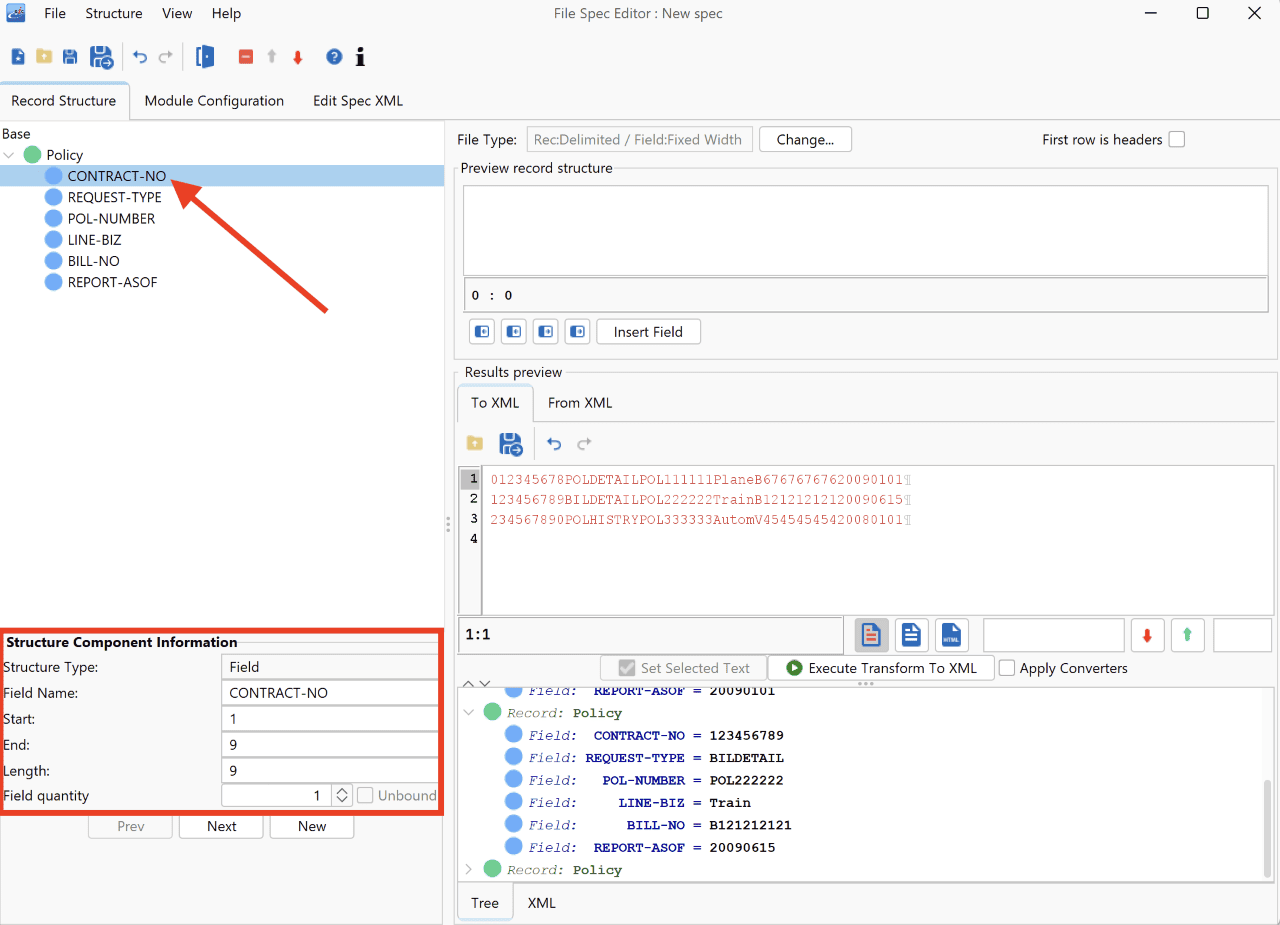1280x925 pixels.
Task: Click the red down arrow Move Down toolbar icon
Action: tap(298, 57)
